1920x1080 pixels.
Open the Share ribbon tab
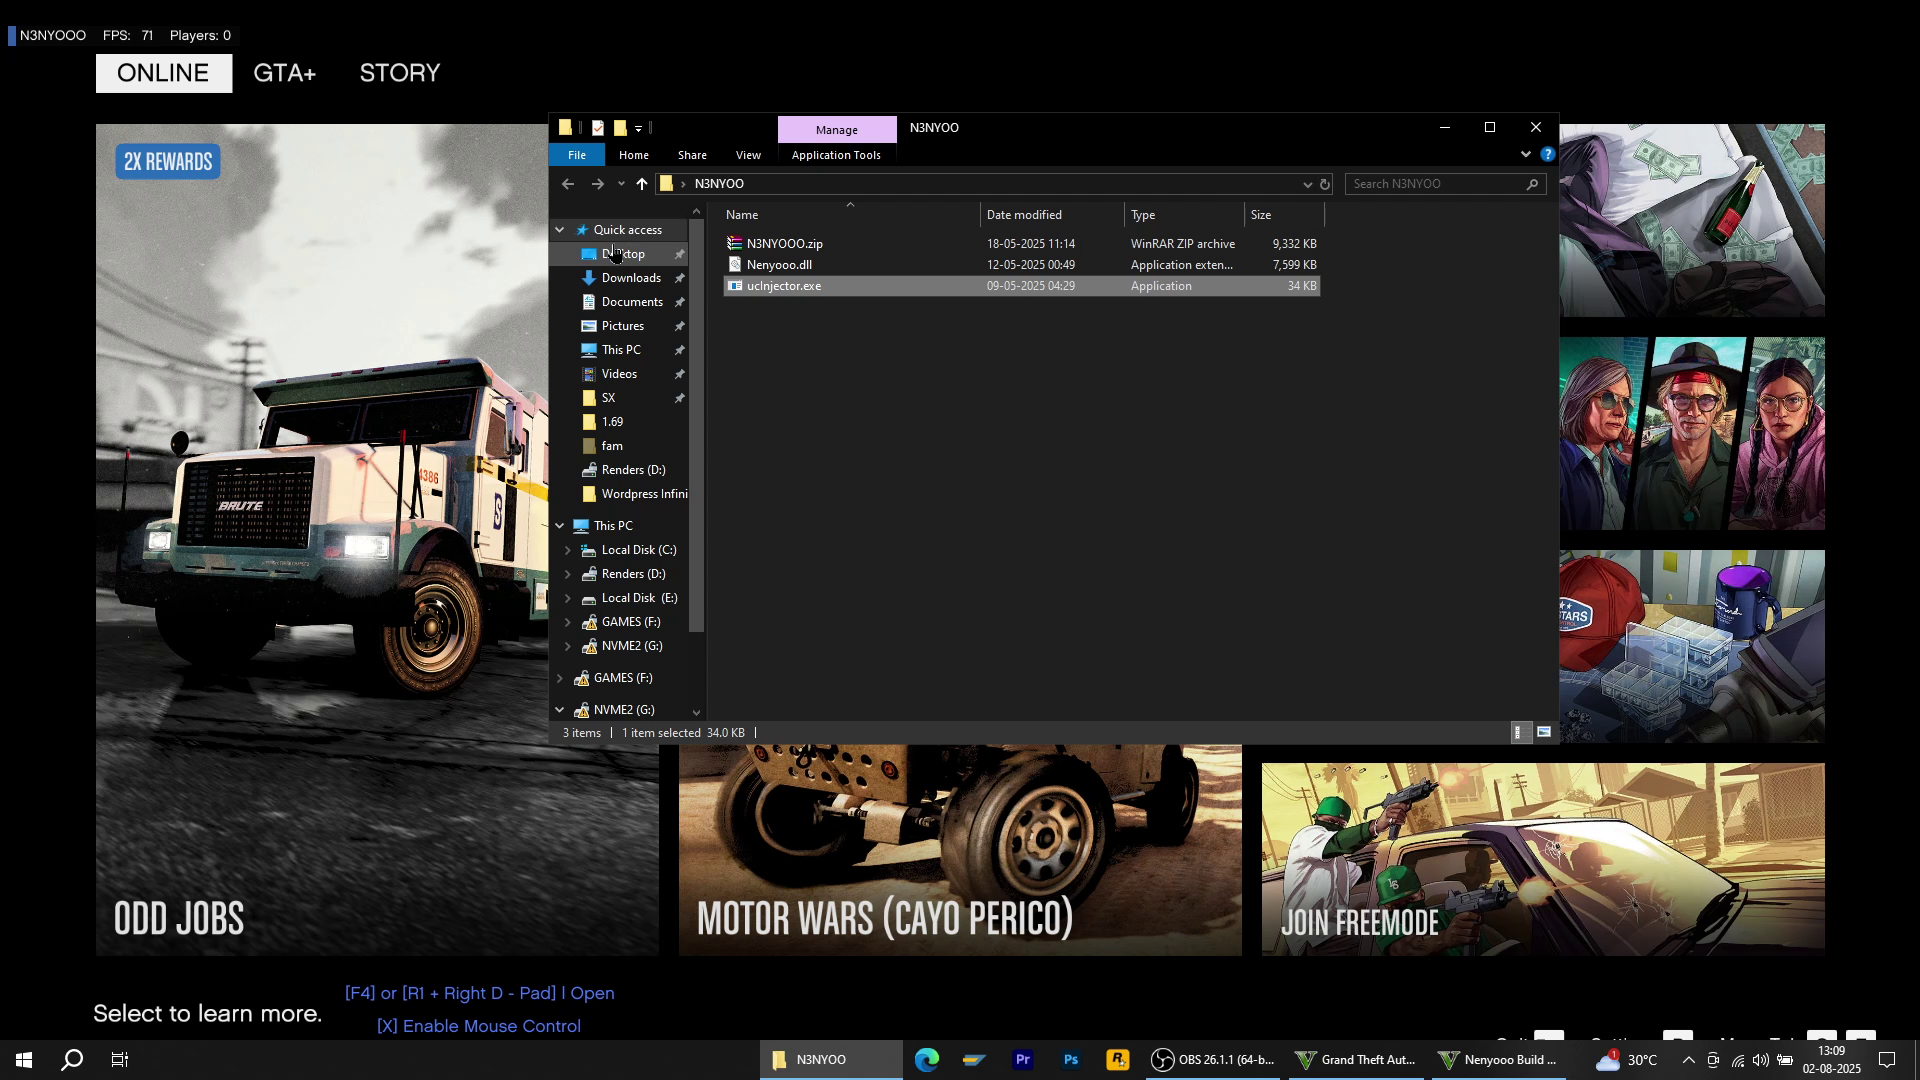(692, 155)
